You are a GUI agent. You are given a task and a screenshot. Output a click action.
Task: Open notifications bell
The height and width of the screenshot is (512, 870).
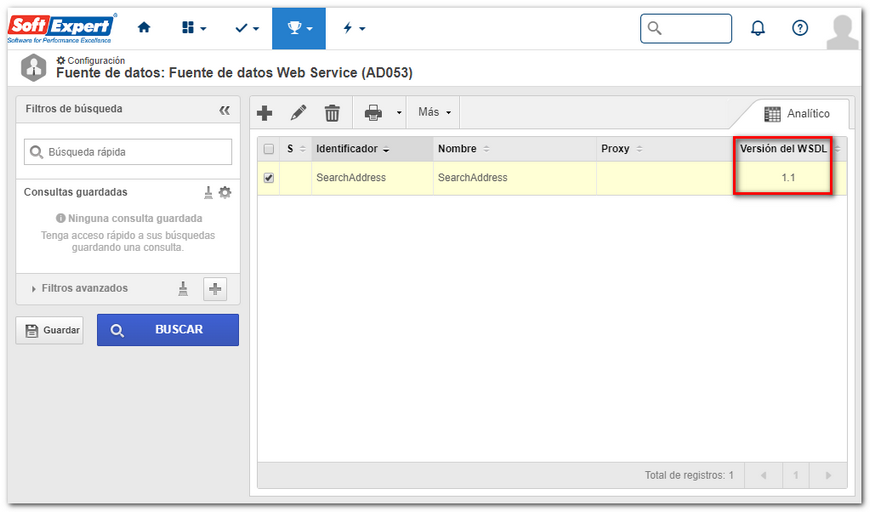758,28
